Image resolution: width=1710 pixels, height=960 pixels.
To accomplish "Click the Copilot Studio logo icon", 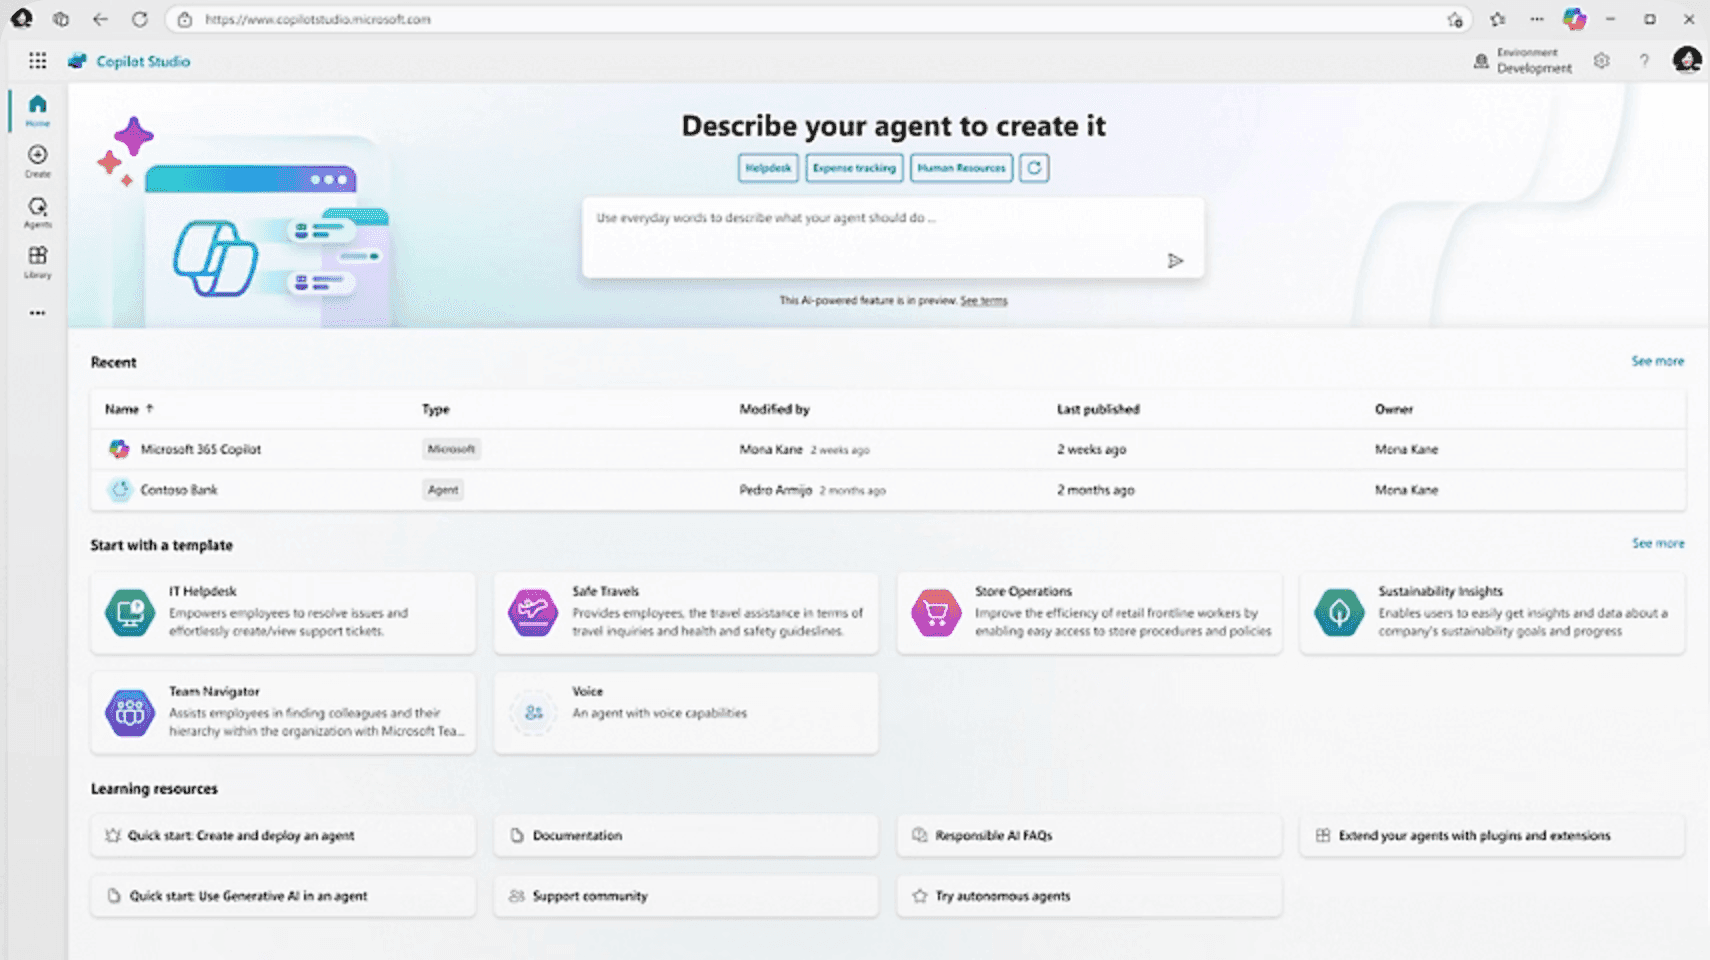I will (77, 61).
